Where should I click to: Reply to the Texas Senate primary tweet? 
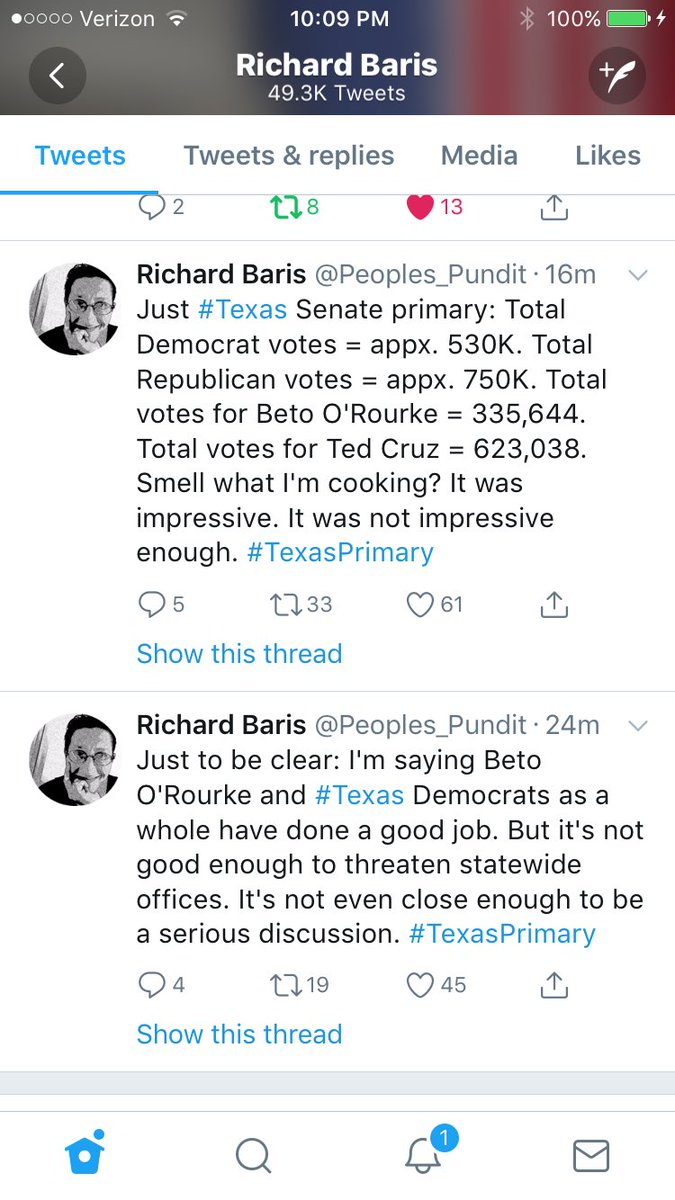(152, 604)
